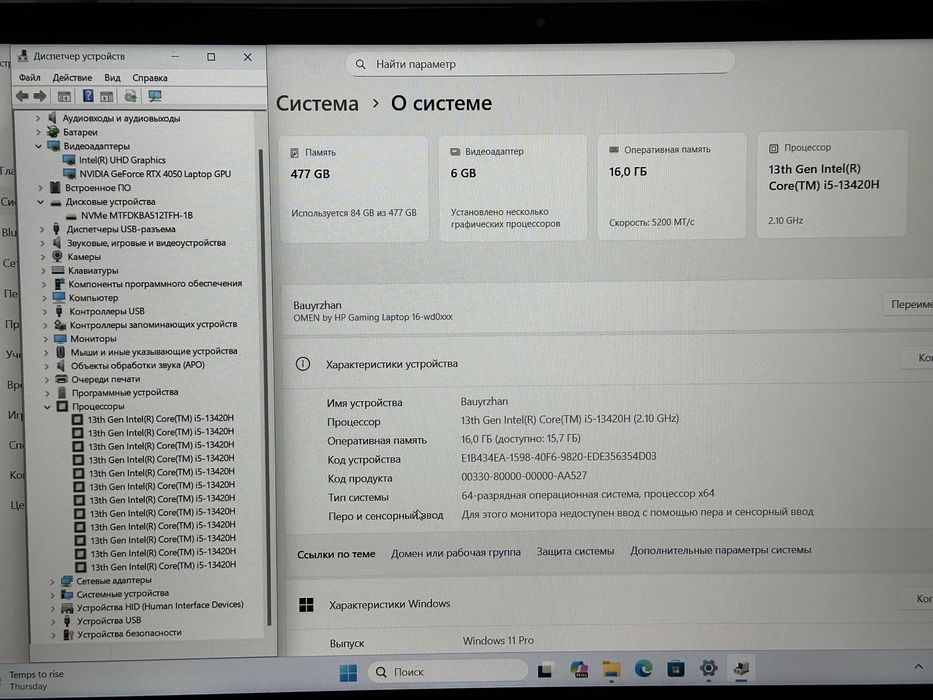Expand the Камеры node
Viewport: 933px width, 700px height.
click(x=42, y=257)
